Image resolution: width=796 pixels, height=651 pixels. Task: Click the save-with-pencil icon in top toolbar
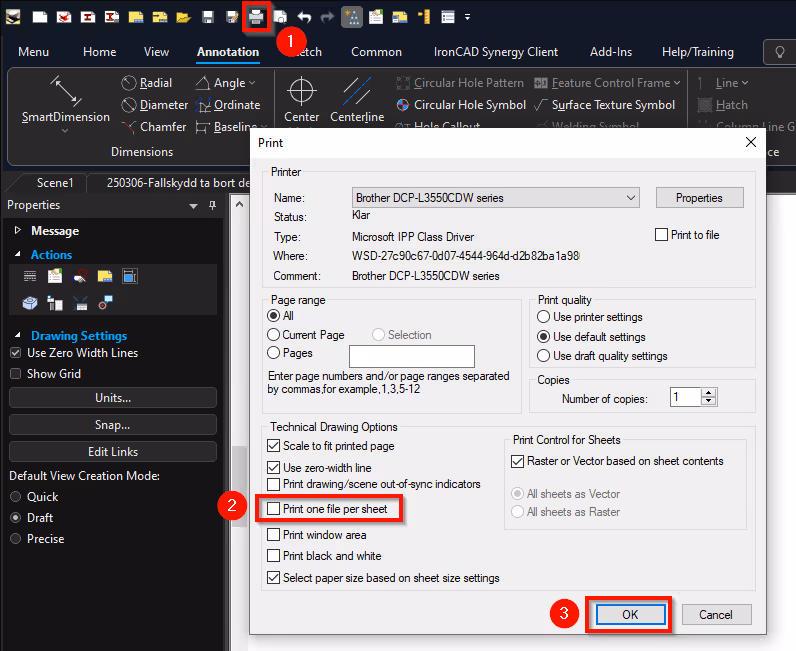coord(232,17)
